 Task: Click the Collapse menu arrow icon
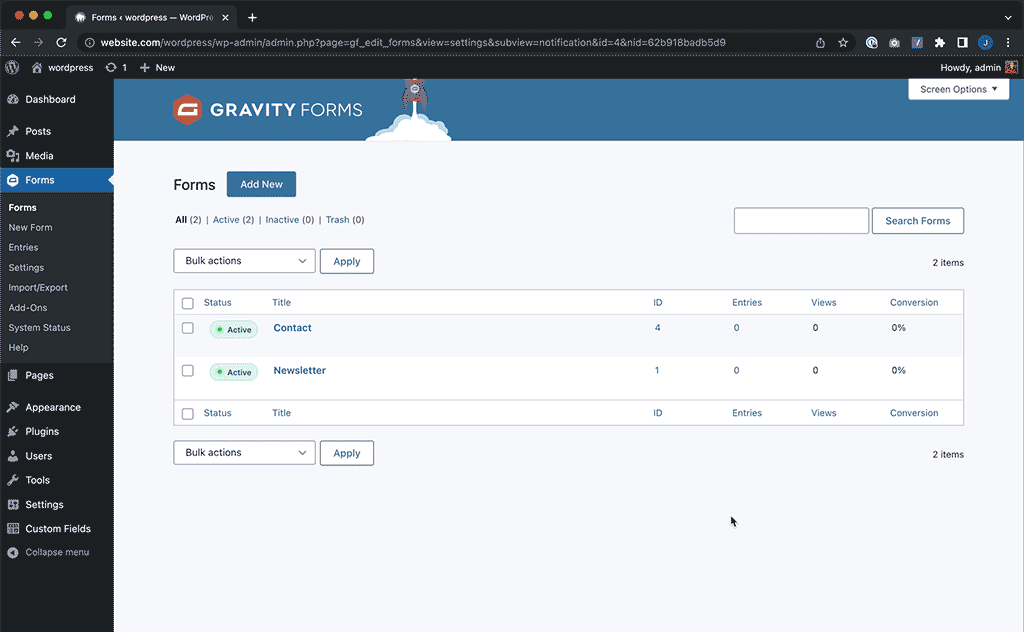tap(12, 552)
